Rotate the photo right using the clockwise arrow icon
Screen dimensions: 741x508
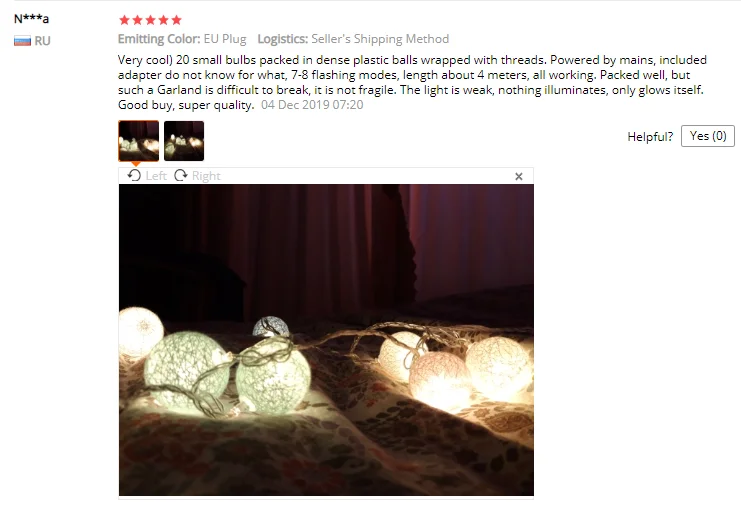(x=181, y=176)
